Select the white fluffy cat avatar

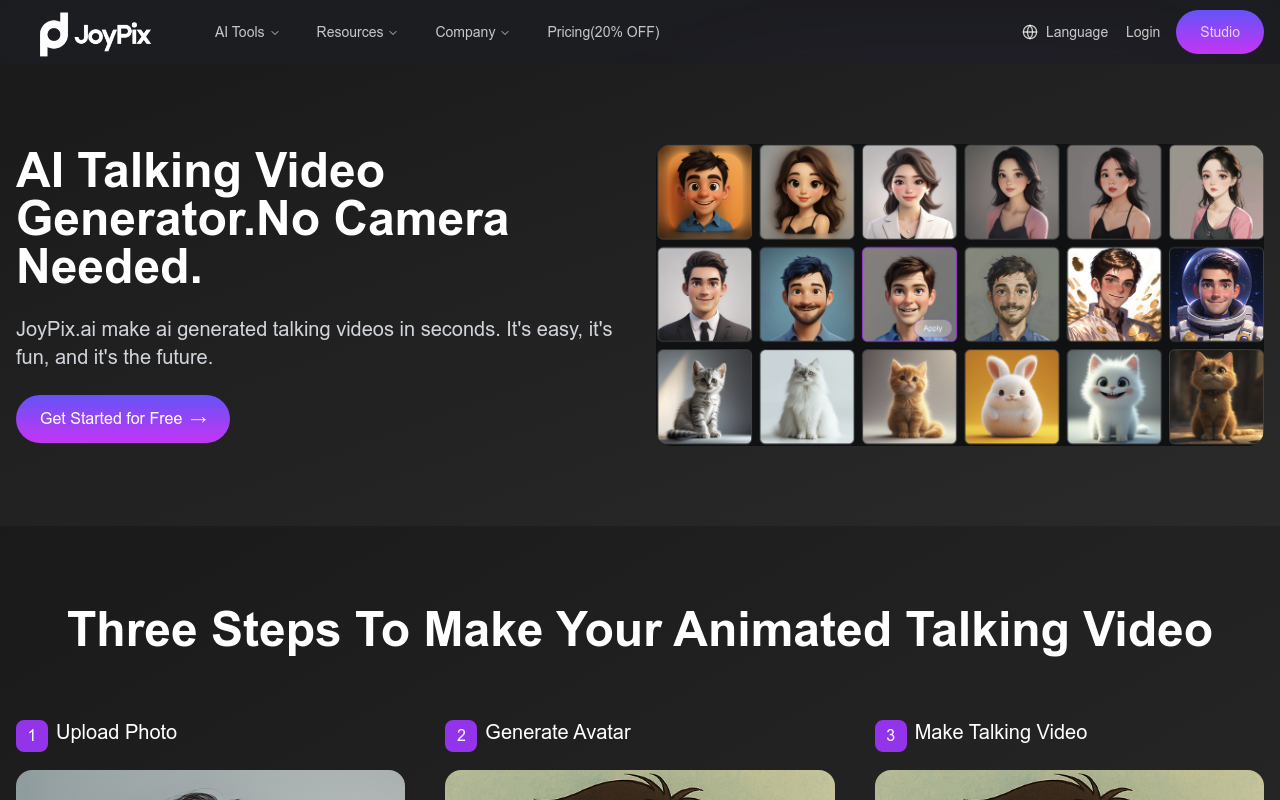click(807, 396)
